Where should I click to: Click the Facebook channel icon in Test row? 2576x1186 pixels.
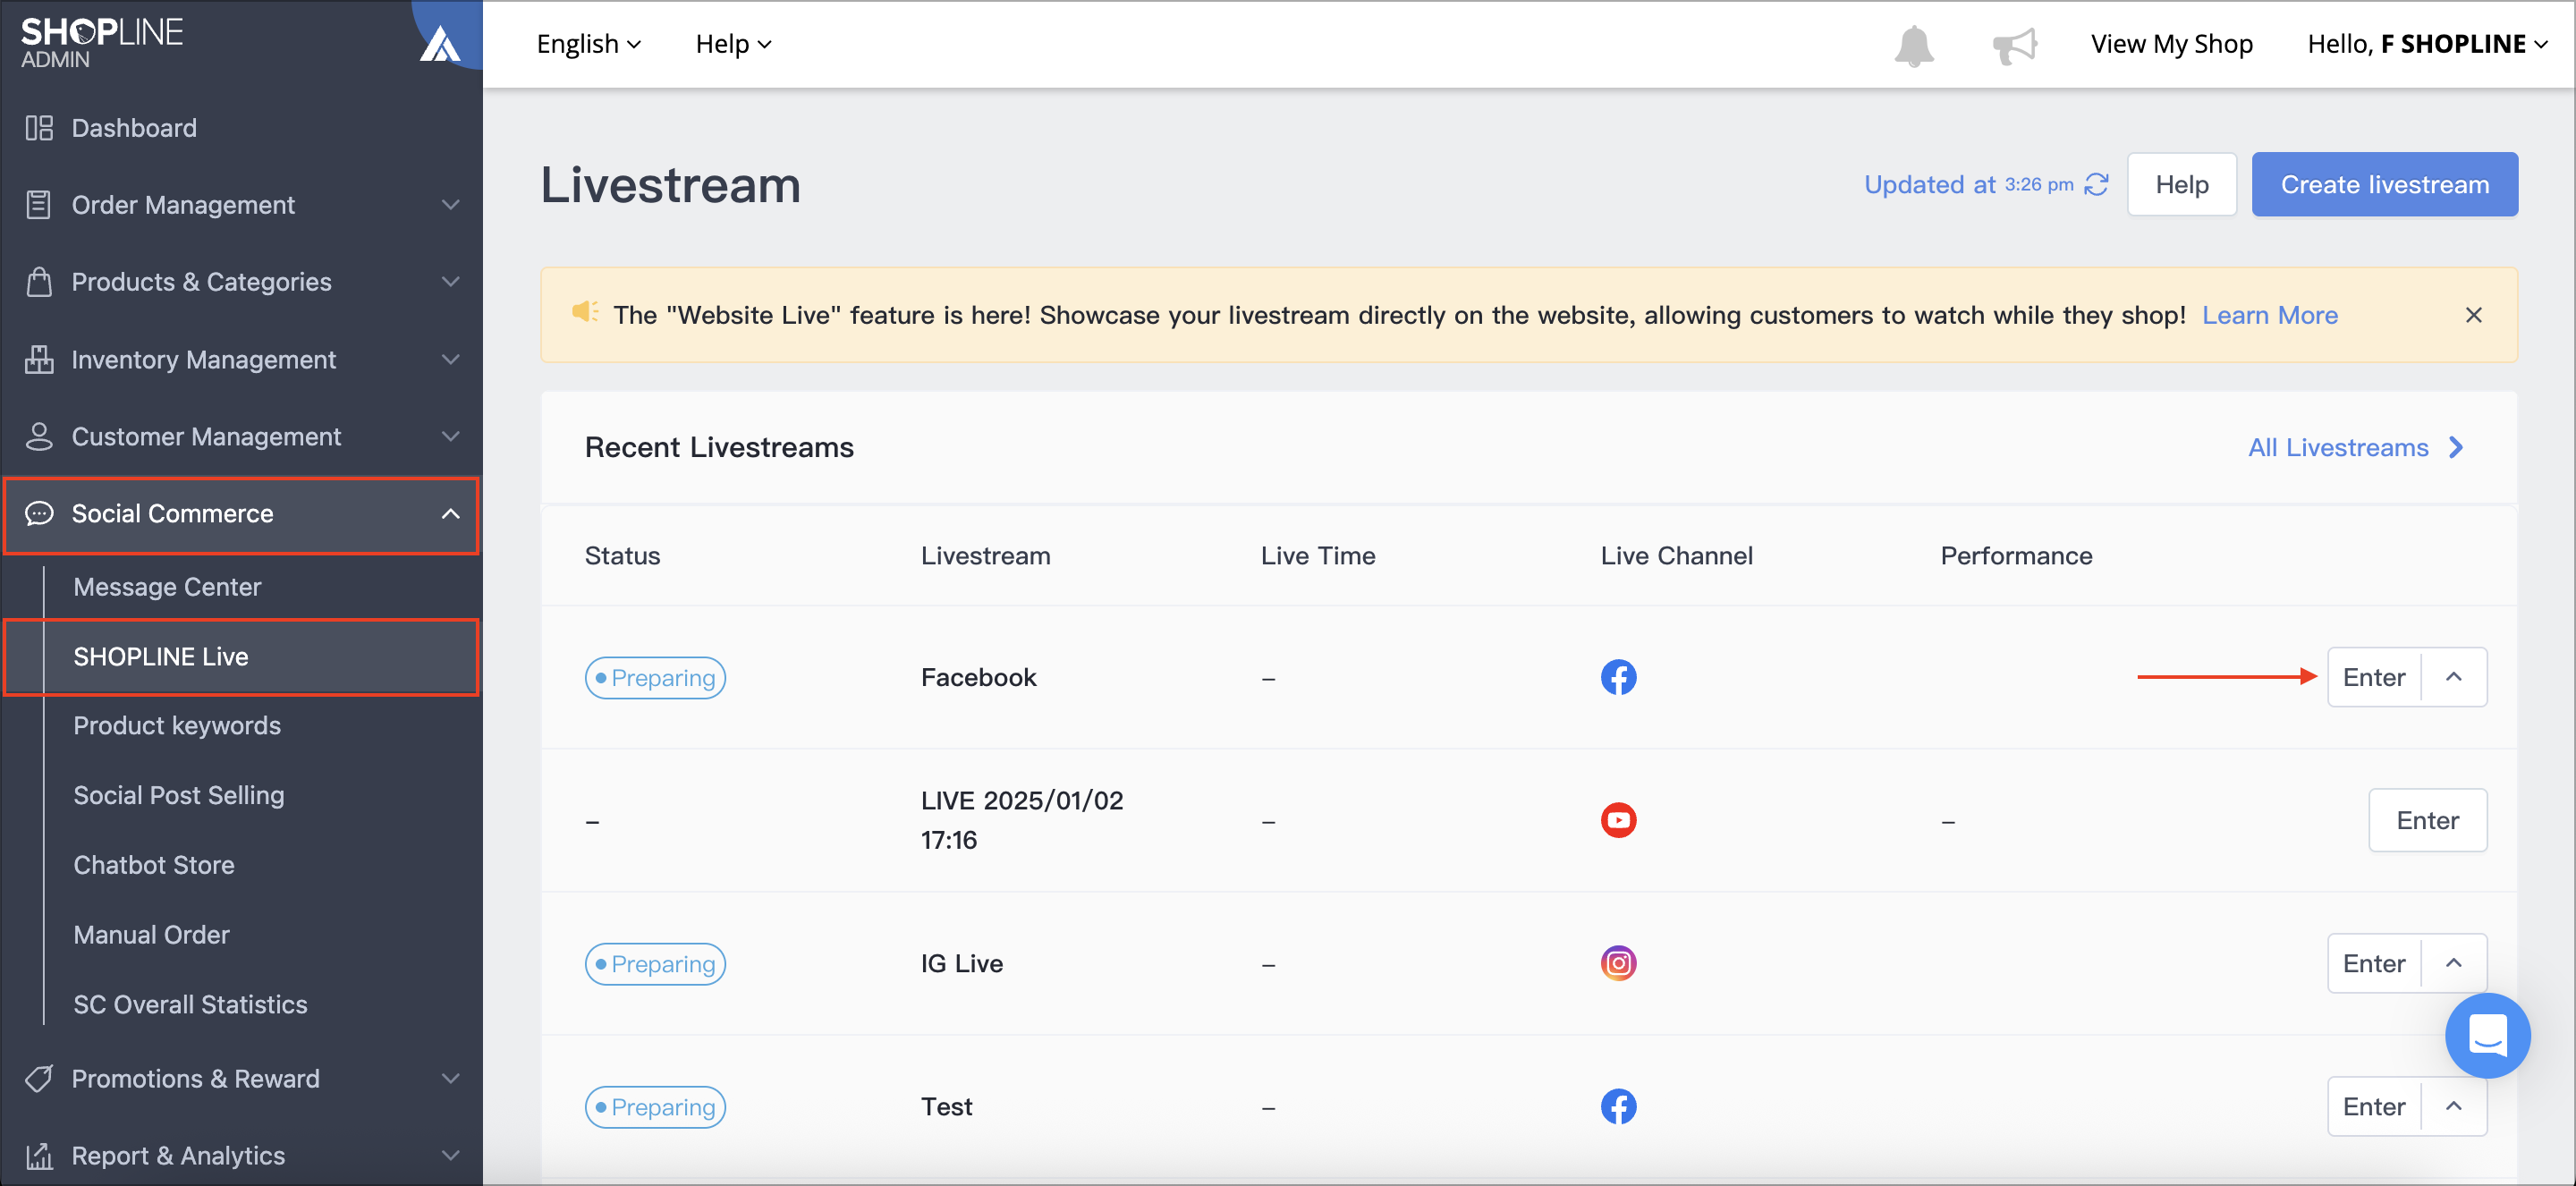click(x=1618, y=1106)
